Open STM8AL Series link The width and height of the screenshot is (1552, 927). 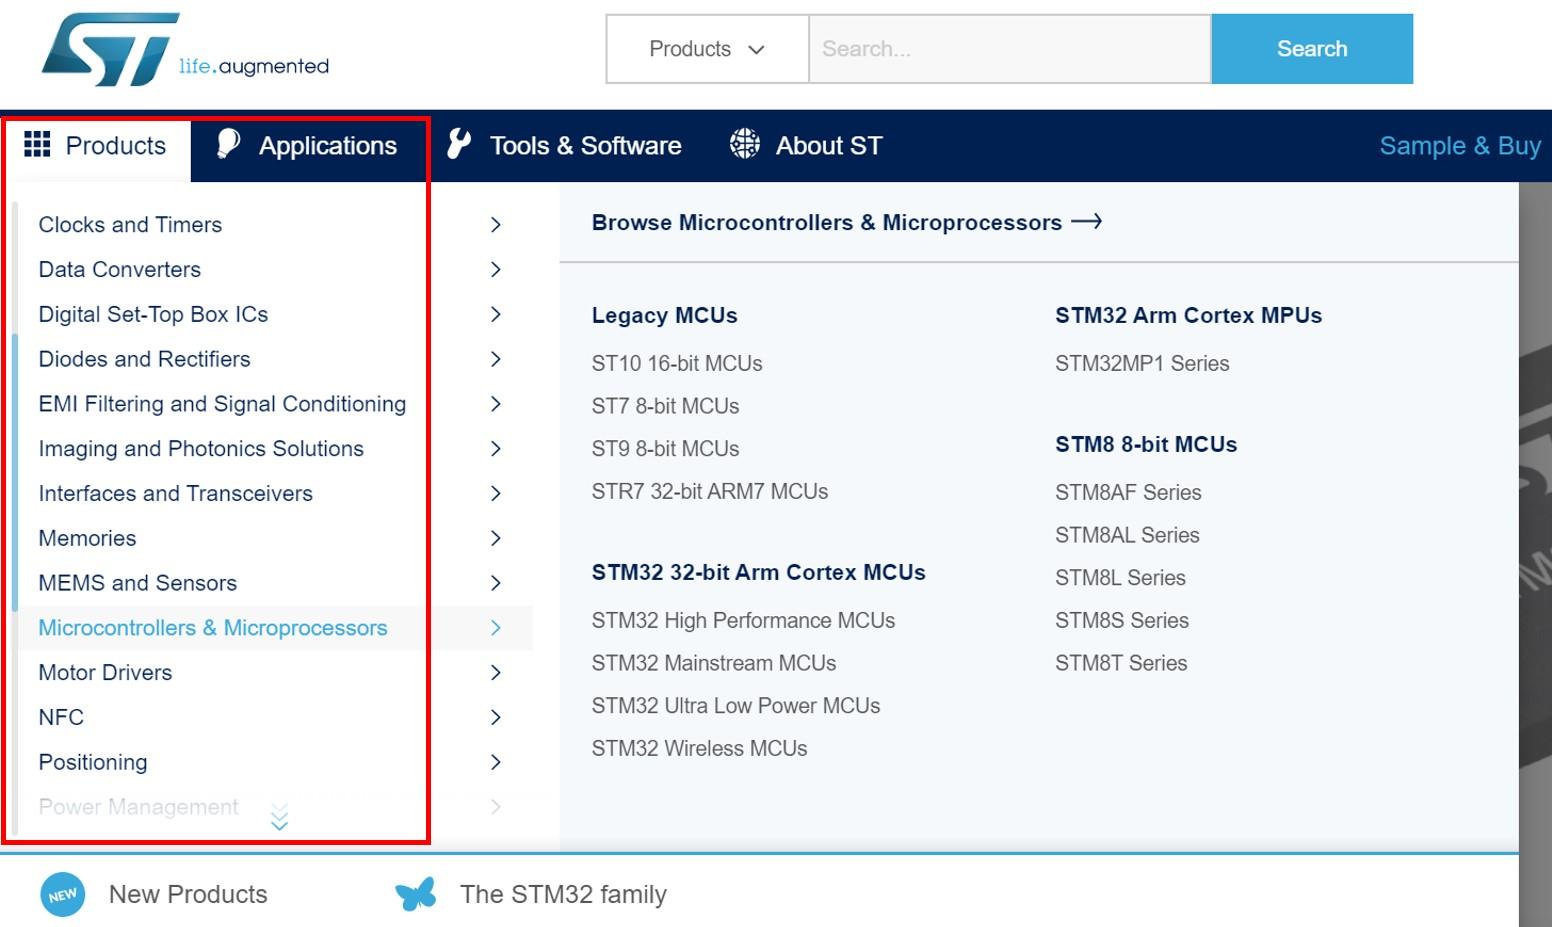(1127, 535)
